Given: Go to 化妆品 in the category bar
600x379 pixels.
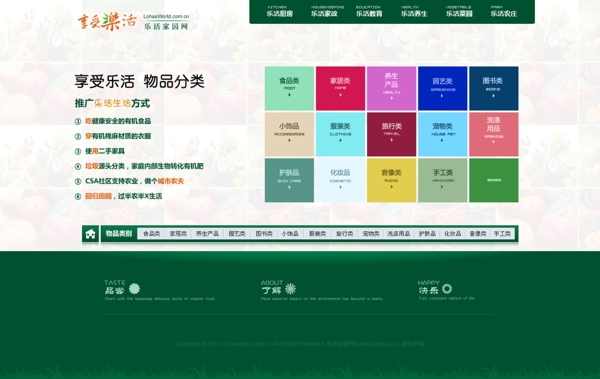Looking at the screenshot, I should coord(453,234).
